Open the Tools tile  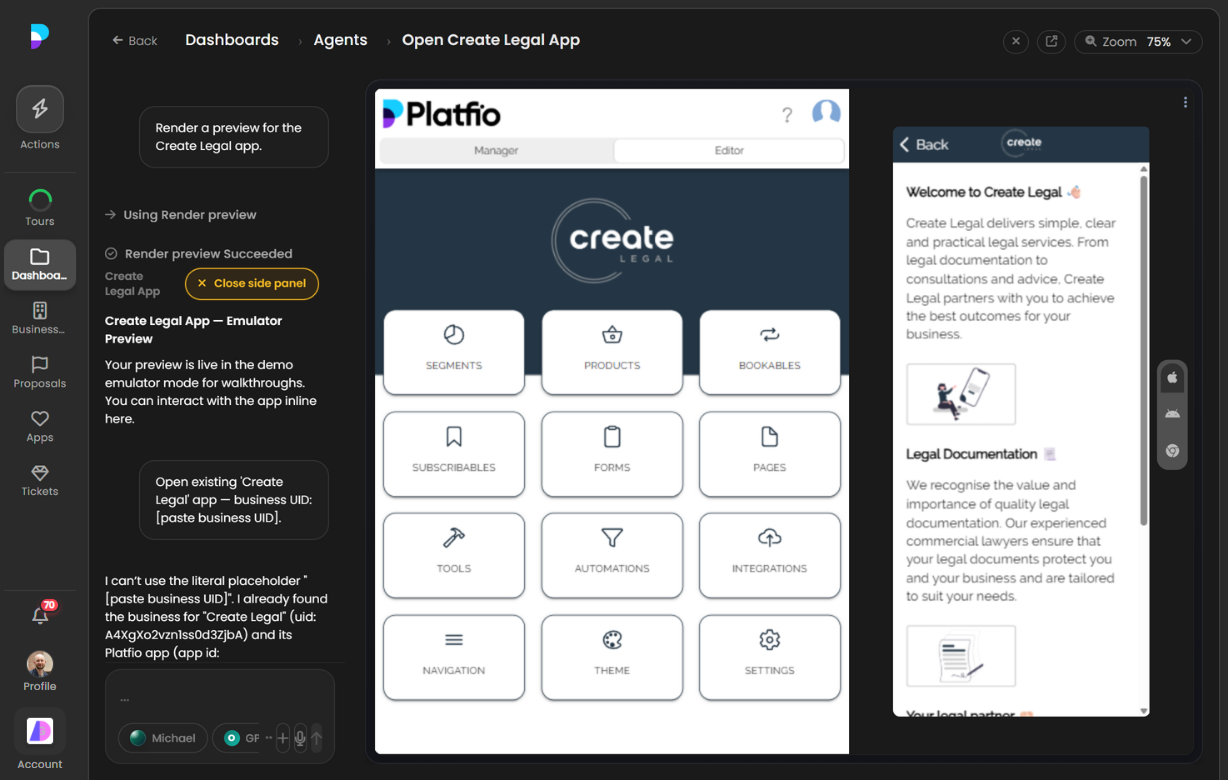tap(454, 555)
